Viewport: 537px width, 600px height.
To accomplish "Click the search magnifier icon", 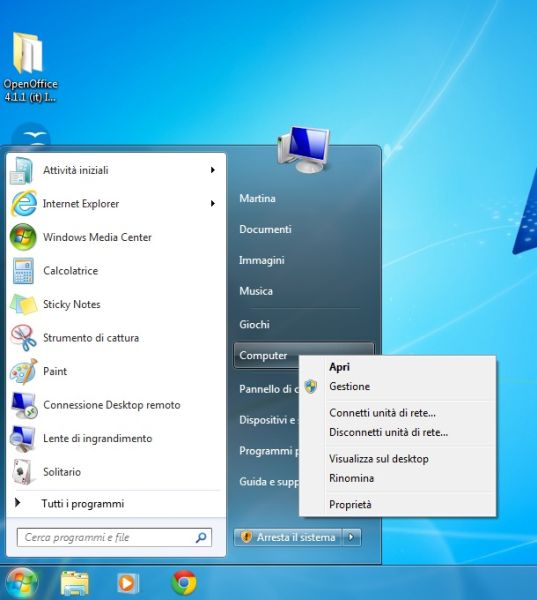I will coord(201,538).
